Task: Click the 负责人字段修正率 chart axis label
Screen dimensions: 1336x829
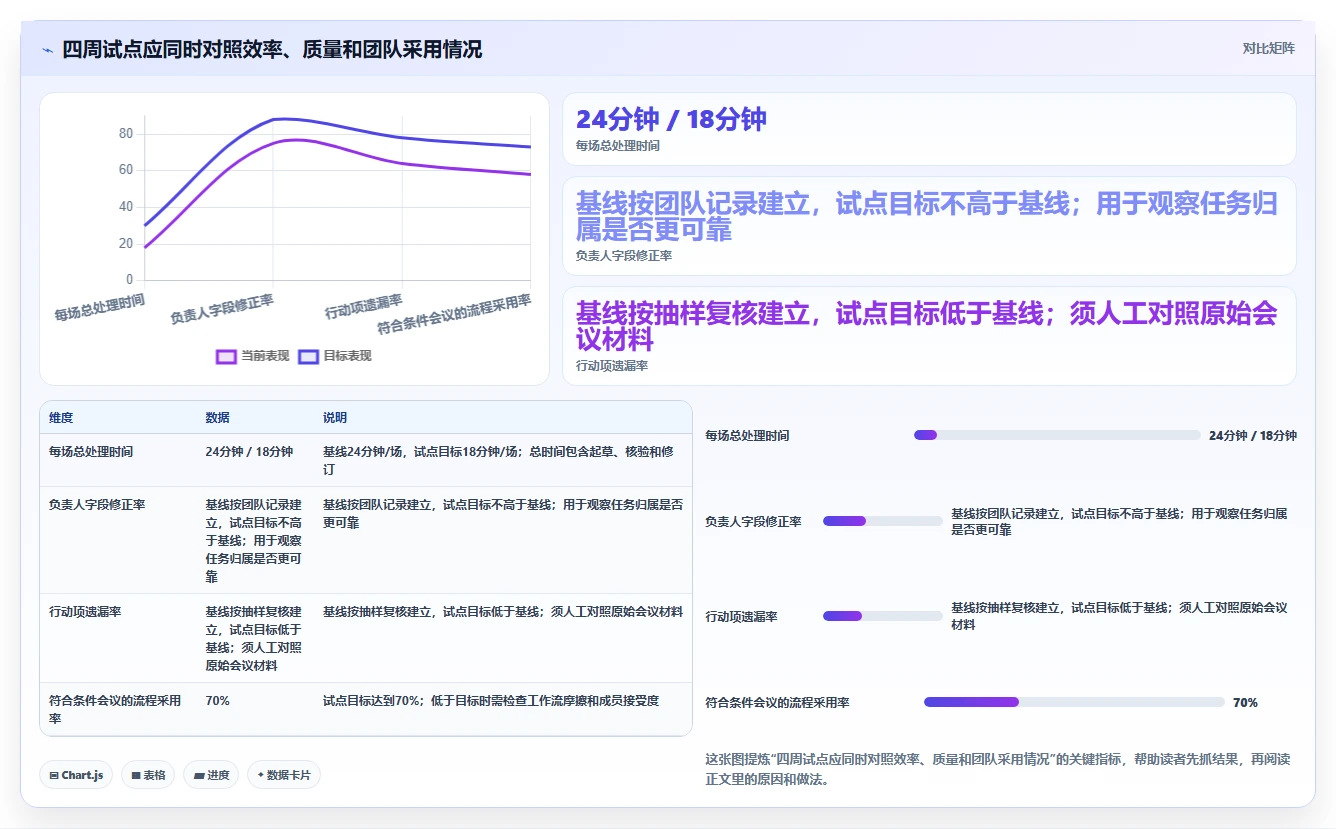Action: pos(222,309)
